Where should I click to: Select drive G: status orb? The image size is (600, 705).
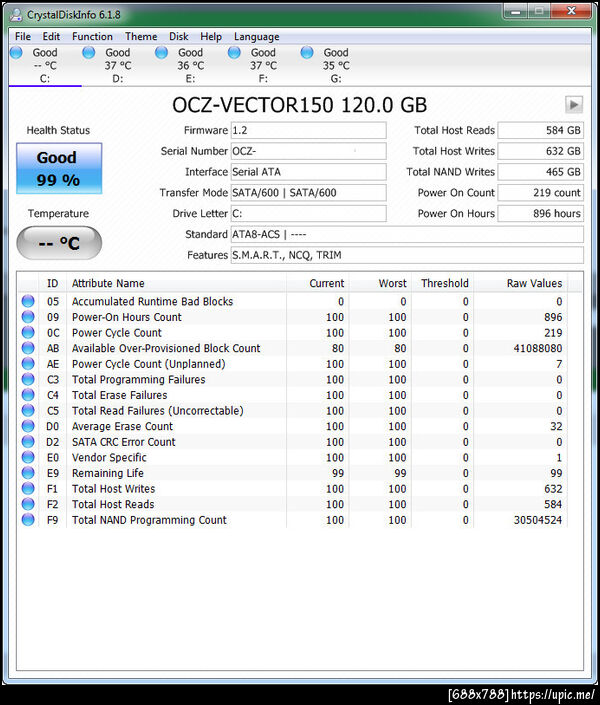[307, 53]
